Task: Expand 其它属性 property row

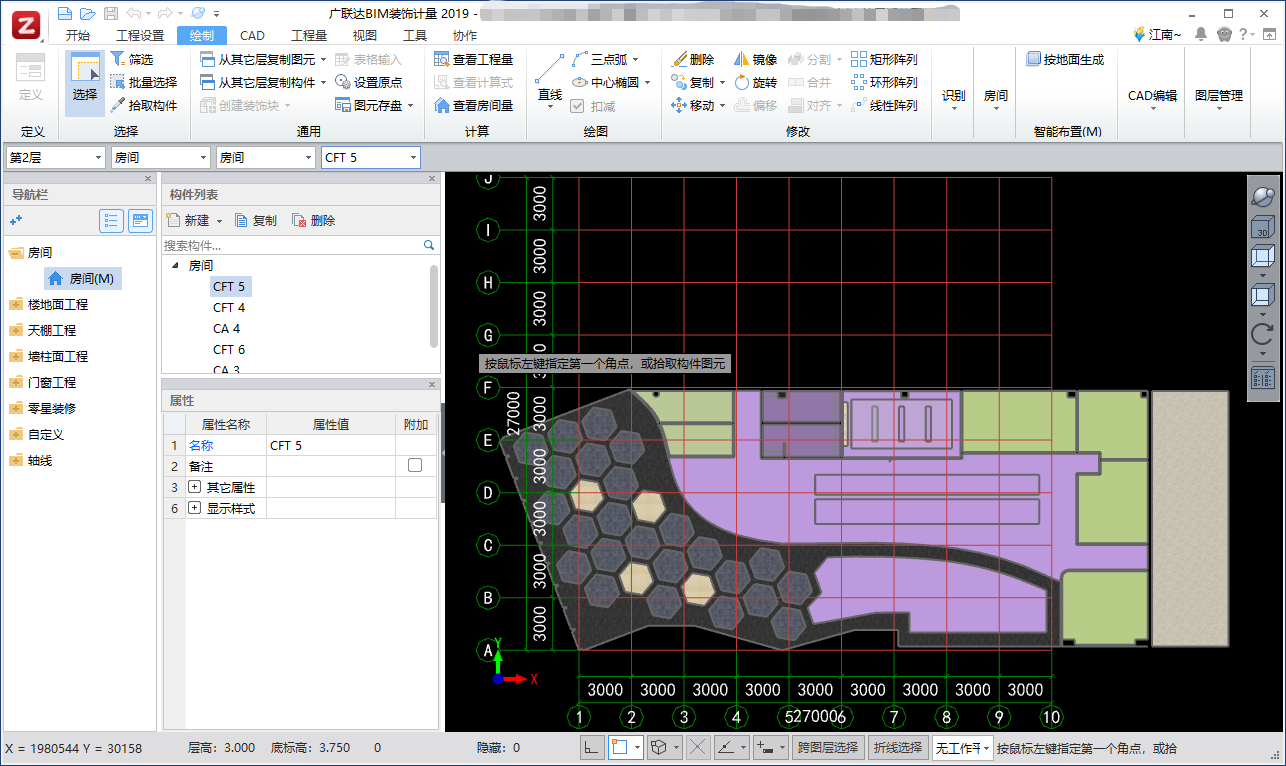Action: coord(194,487)
